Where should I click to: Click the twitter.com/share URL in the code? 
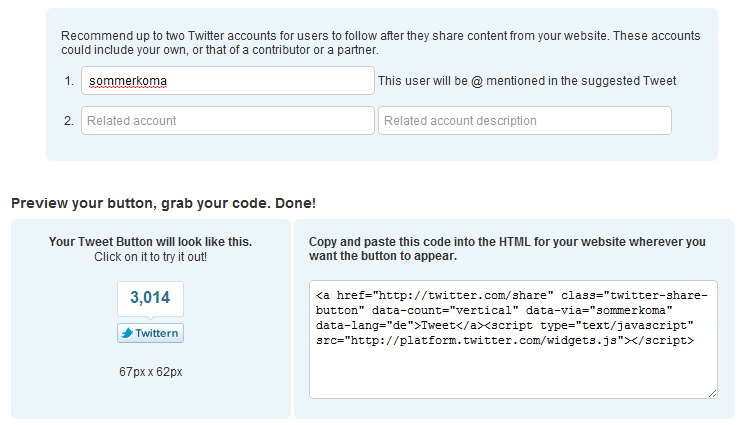[462, 295]
